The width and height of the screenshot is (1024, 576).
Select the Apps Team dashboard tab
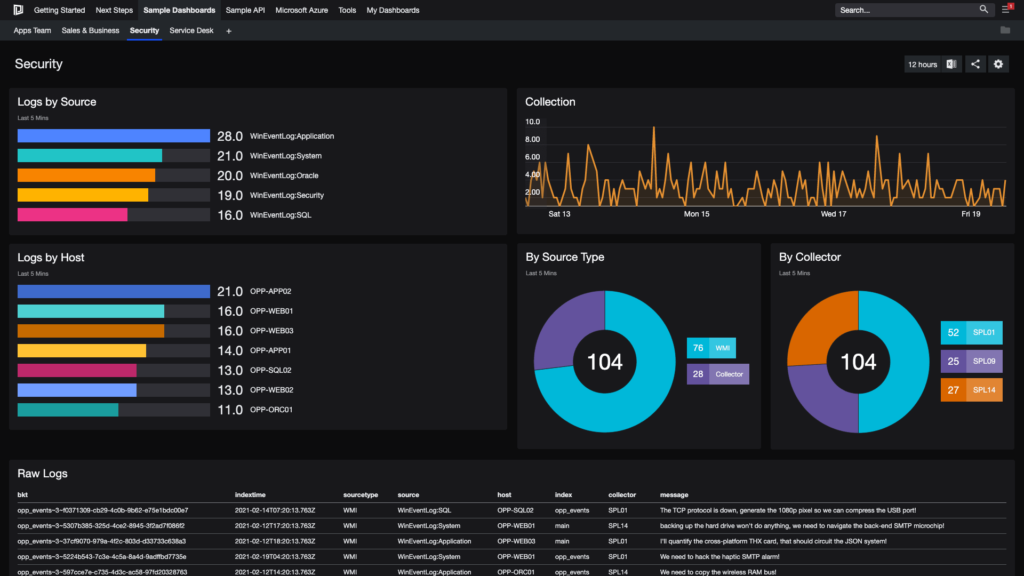click(x=31, y=30)
